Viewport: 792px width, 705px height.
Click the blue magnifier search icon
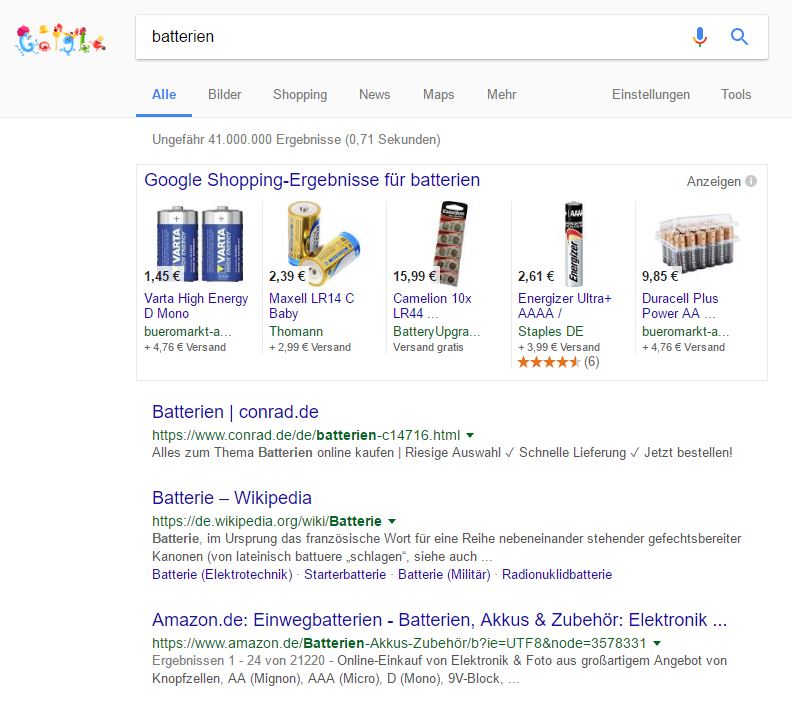[739, 37]
